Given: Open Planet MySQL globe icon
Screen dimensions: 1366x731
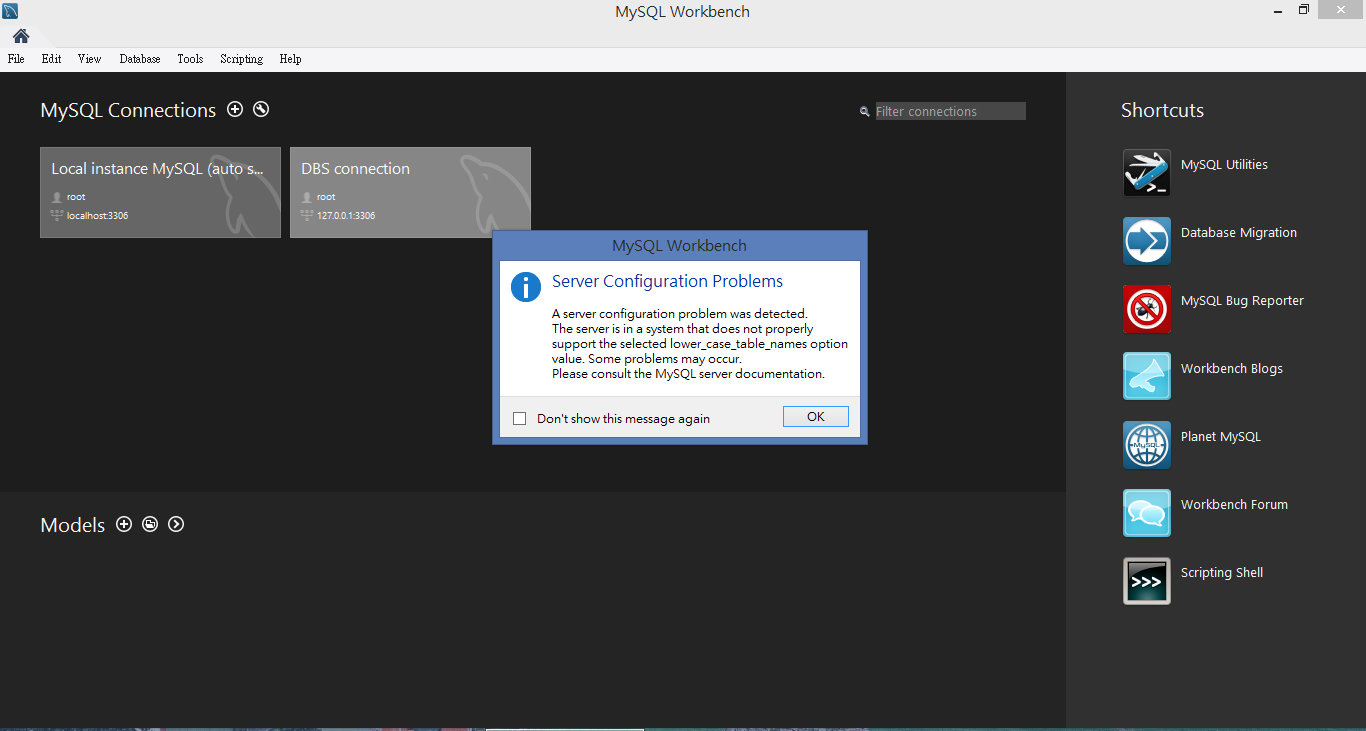Looking at the screenshot, I should pyautogui.click(x=1146, y=445).
